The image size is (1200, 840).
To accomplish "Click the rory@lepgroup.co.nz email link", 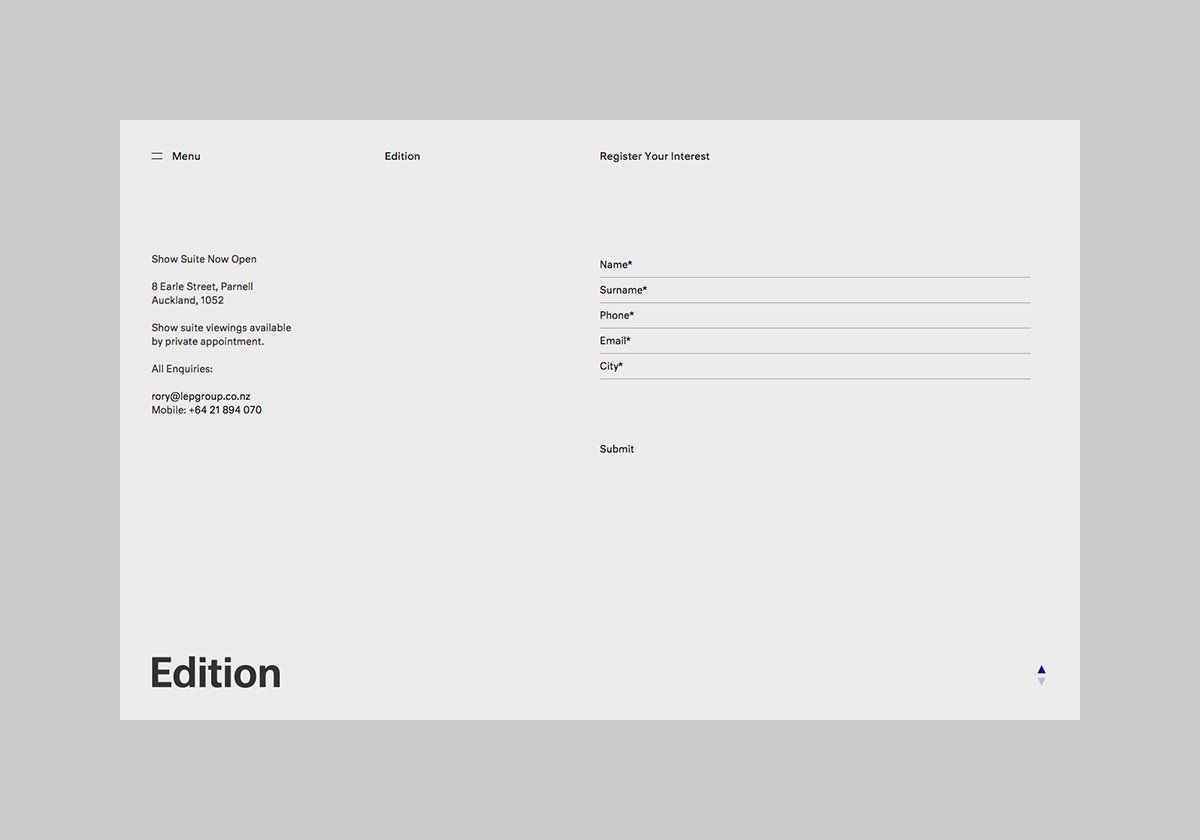I will [201, 396].
